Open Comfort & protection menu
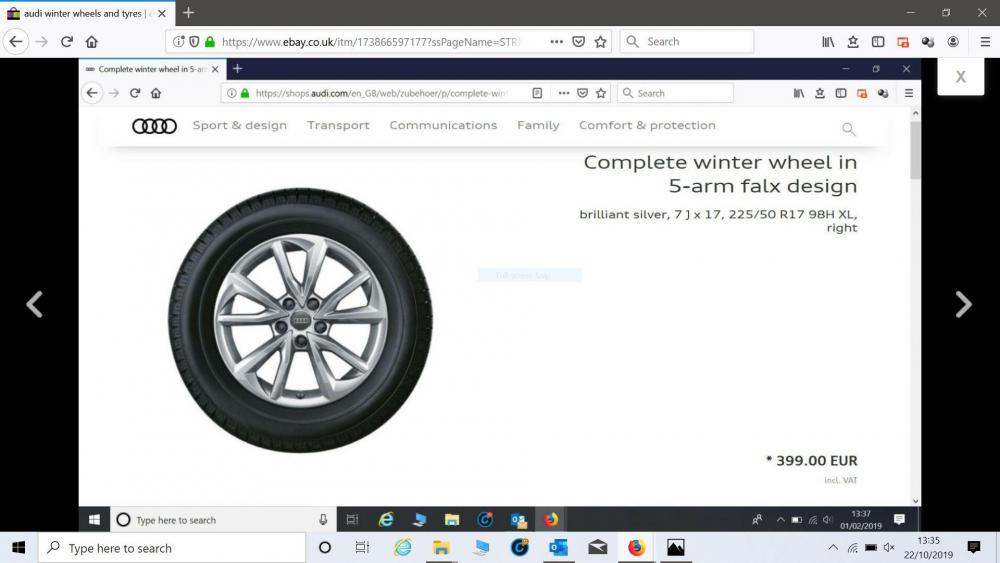This screenshot has width=1000, height=563. [x=647, y=126]
